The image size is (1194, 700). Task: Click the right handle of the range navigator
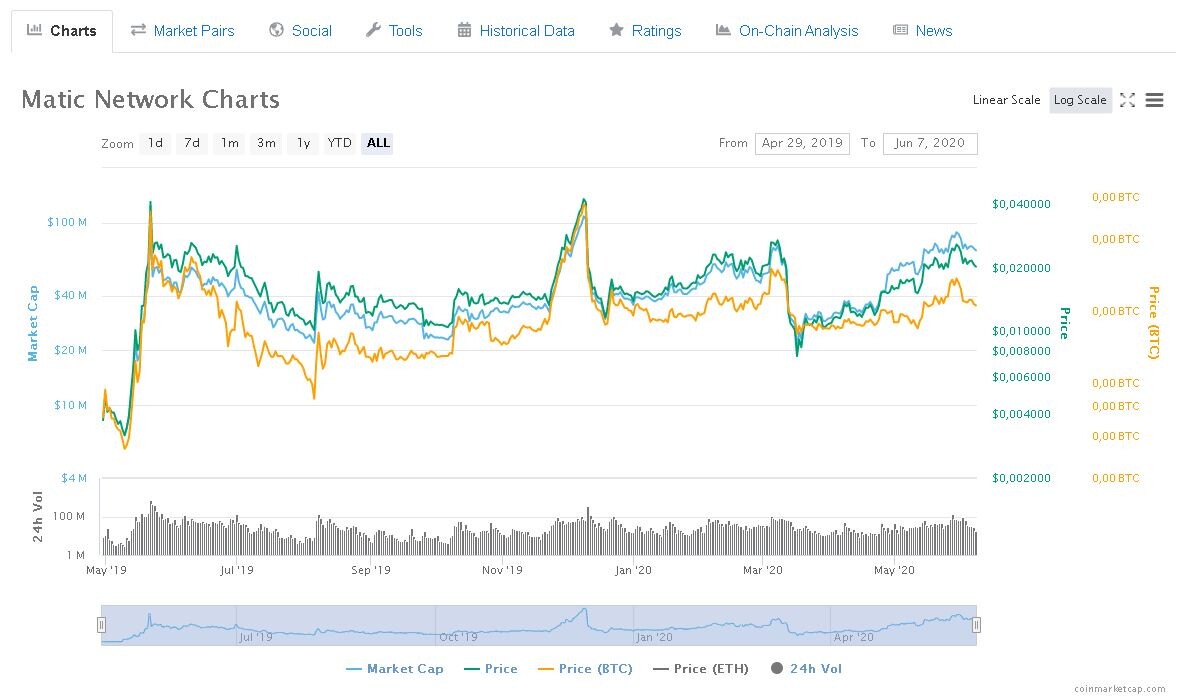(976, 625)
